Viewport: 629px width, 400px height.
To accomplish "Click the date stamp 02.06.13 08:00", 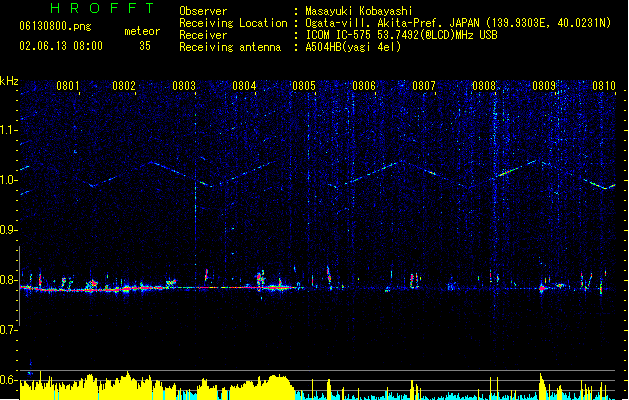I will click(61, 46).
